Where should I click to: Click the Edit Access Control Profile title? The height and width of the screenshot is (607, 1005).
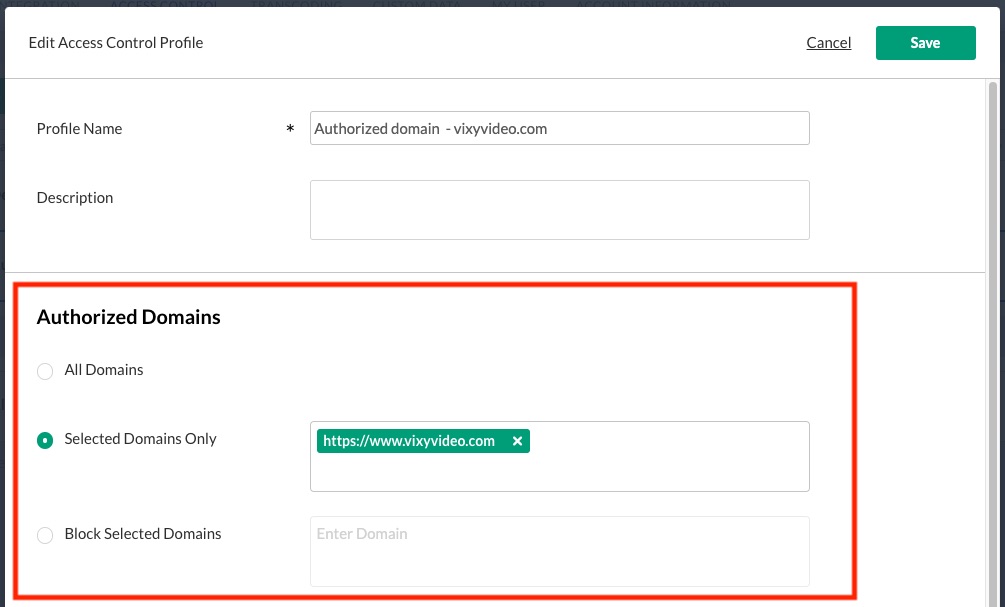(116, 43)
